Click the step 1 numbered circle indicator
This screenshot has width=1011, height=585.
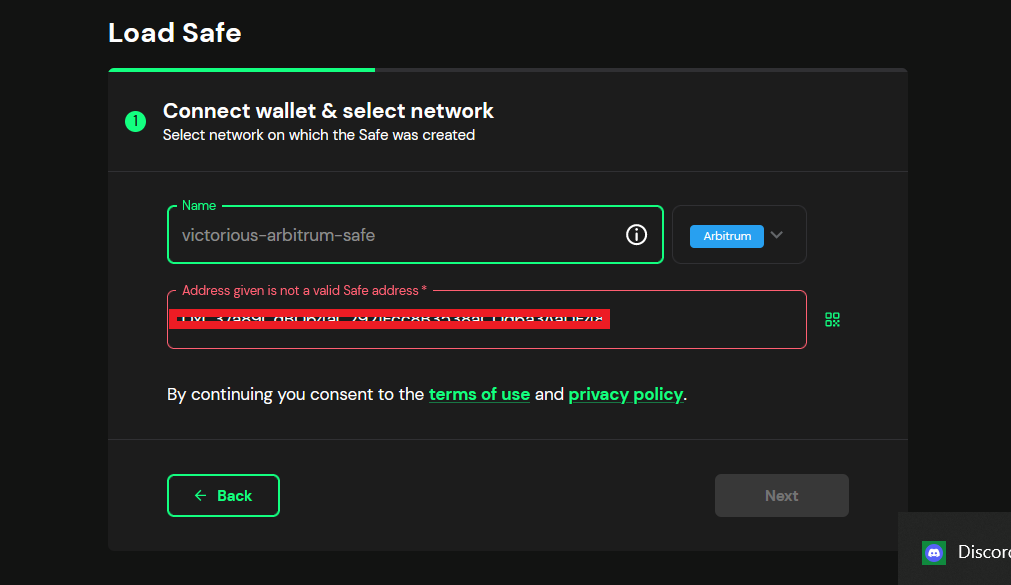click(135, 120)
